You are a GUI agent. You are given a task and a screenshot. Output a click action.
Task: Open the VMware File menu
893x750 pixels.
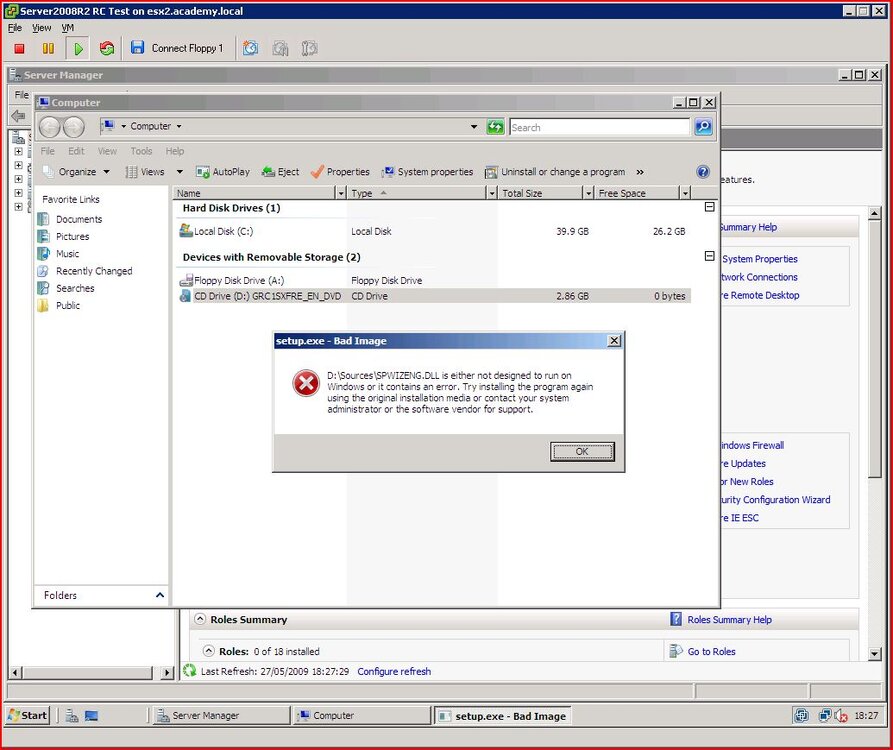click(15, 27)
